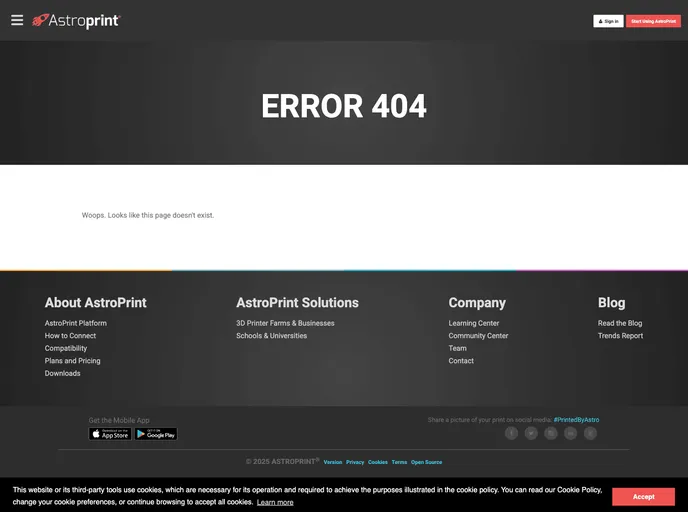Click the AstroPrint rocket logo

[76, 21]
